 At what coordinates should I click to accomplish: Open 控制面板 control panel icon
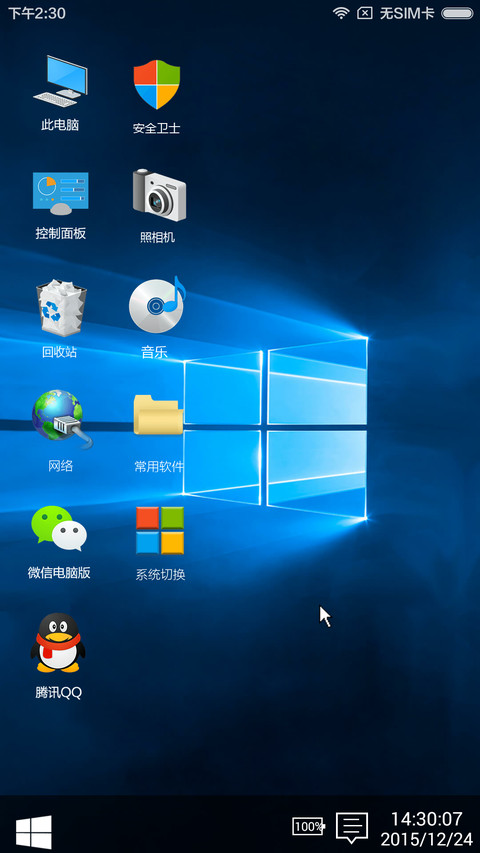tap(60, 194)
